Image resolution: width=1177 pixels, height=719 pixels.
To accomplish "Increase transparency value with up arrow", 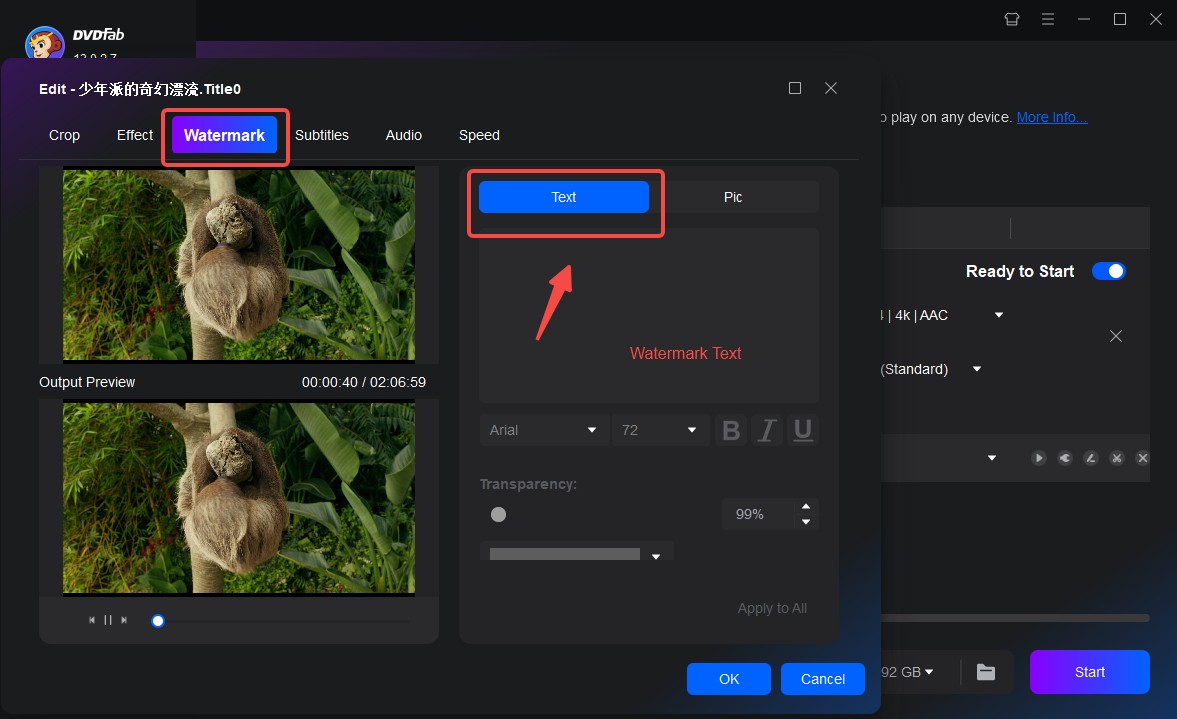I will 805,507.
